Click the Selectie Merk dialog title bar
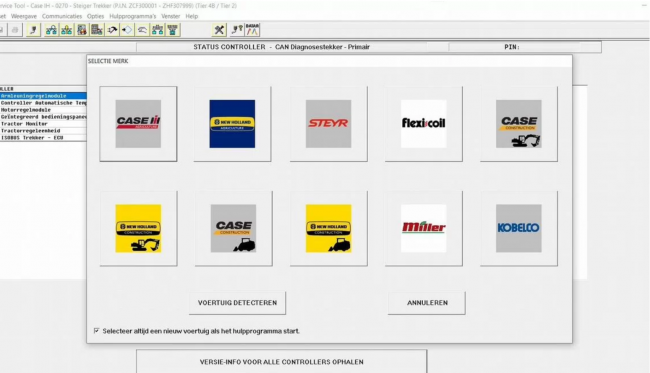This screenshot has width=650, height=373. pyautogui.click(x=329, y=61)
